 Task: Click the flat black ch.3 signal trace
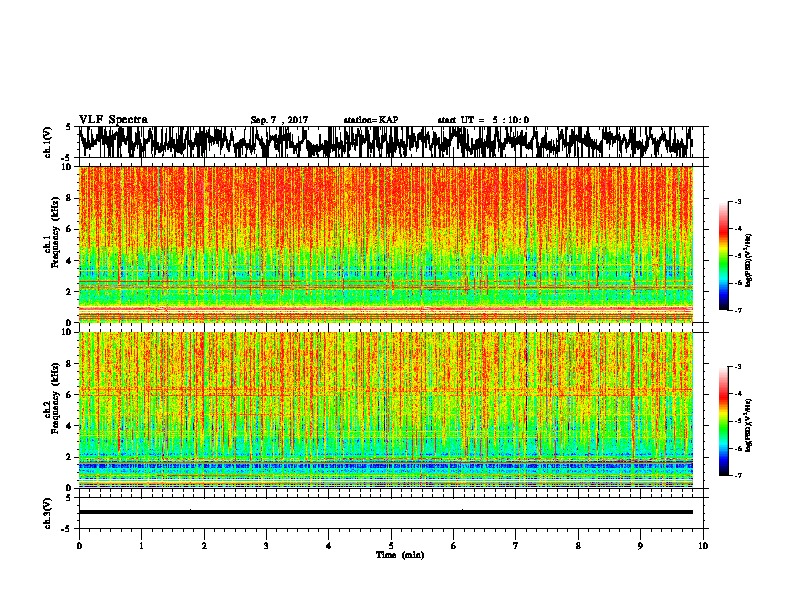385,512
